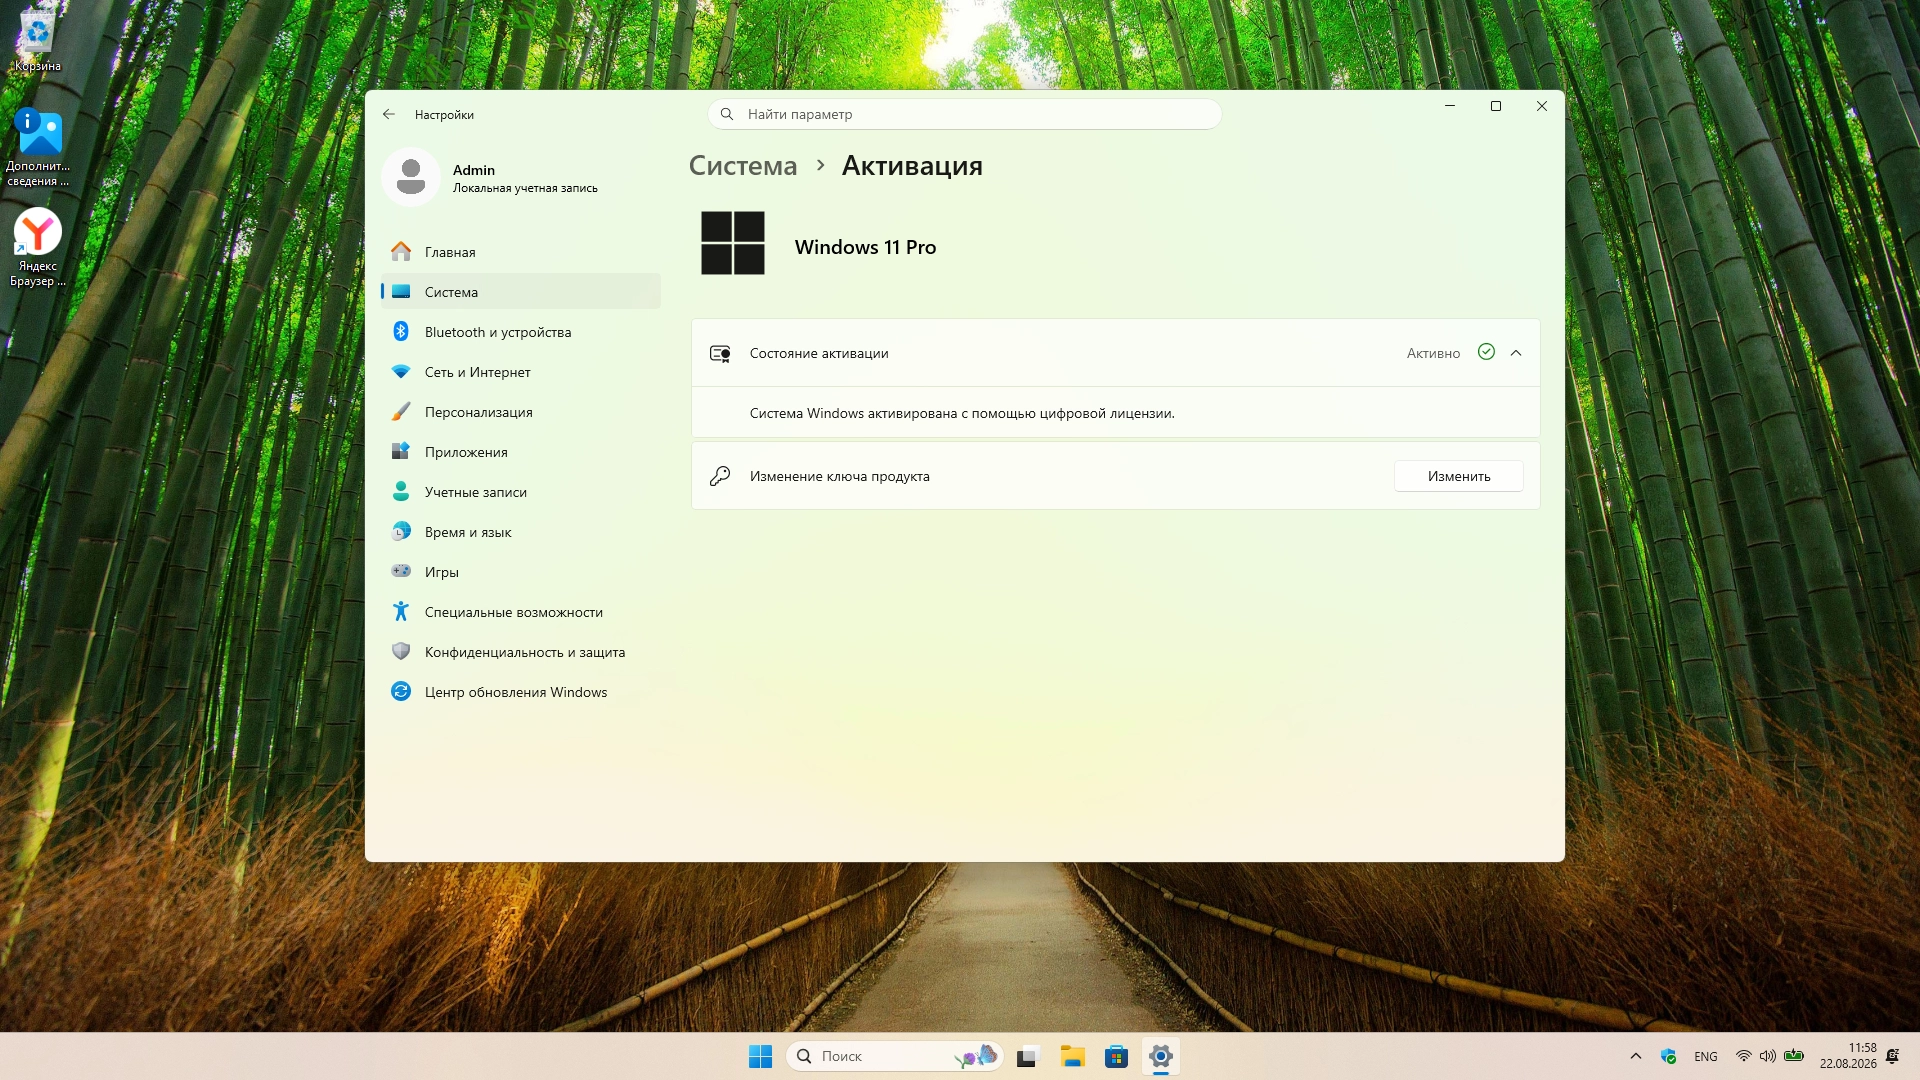The image size is (1920, 1080).
Task: Select Учетные записи in the sidebar
Action: [520, 492]
